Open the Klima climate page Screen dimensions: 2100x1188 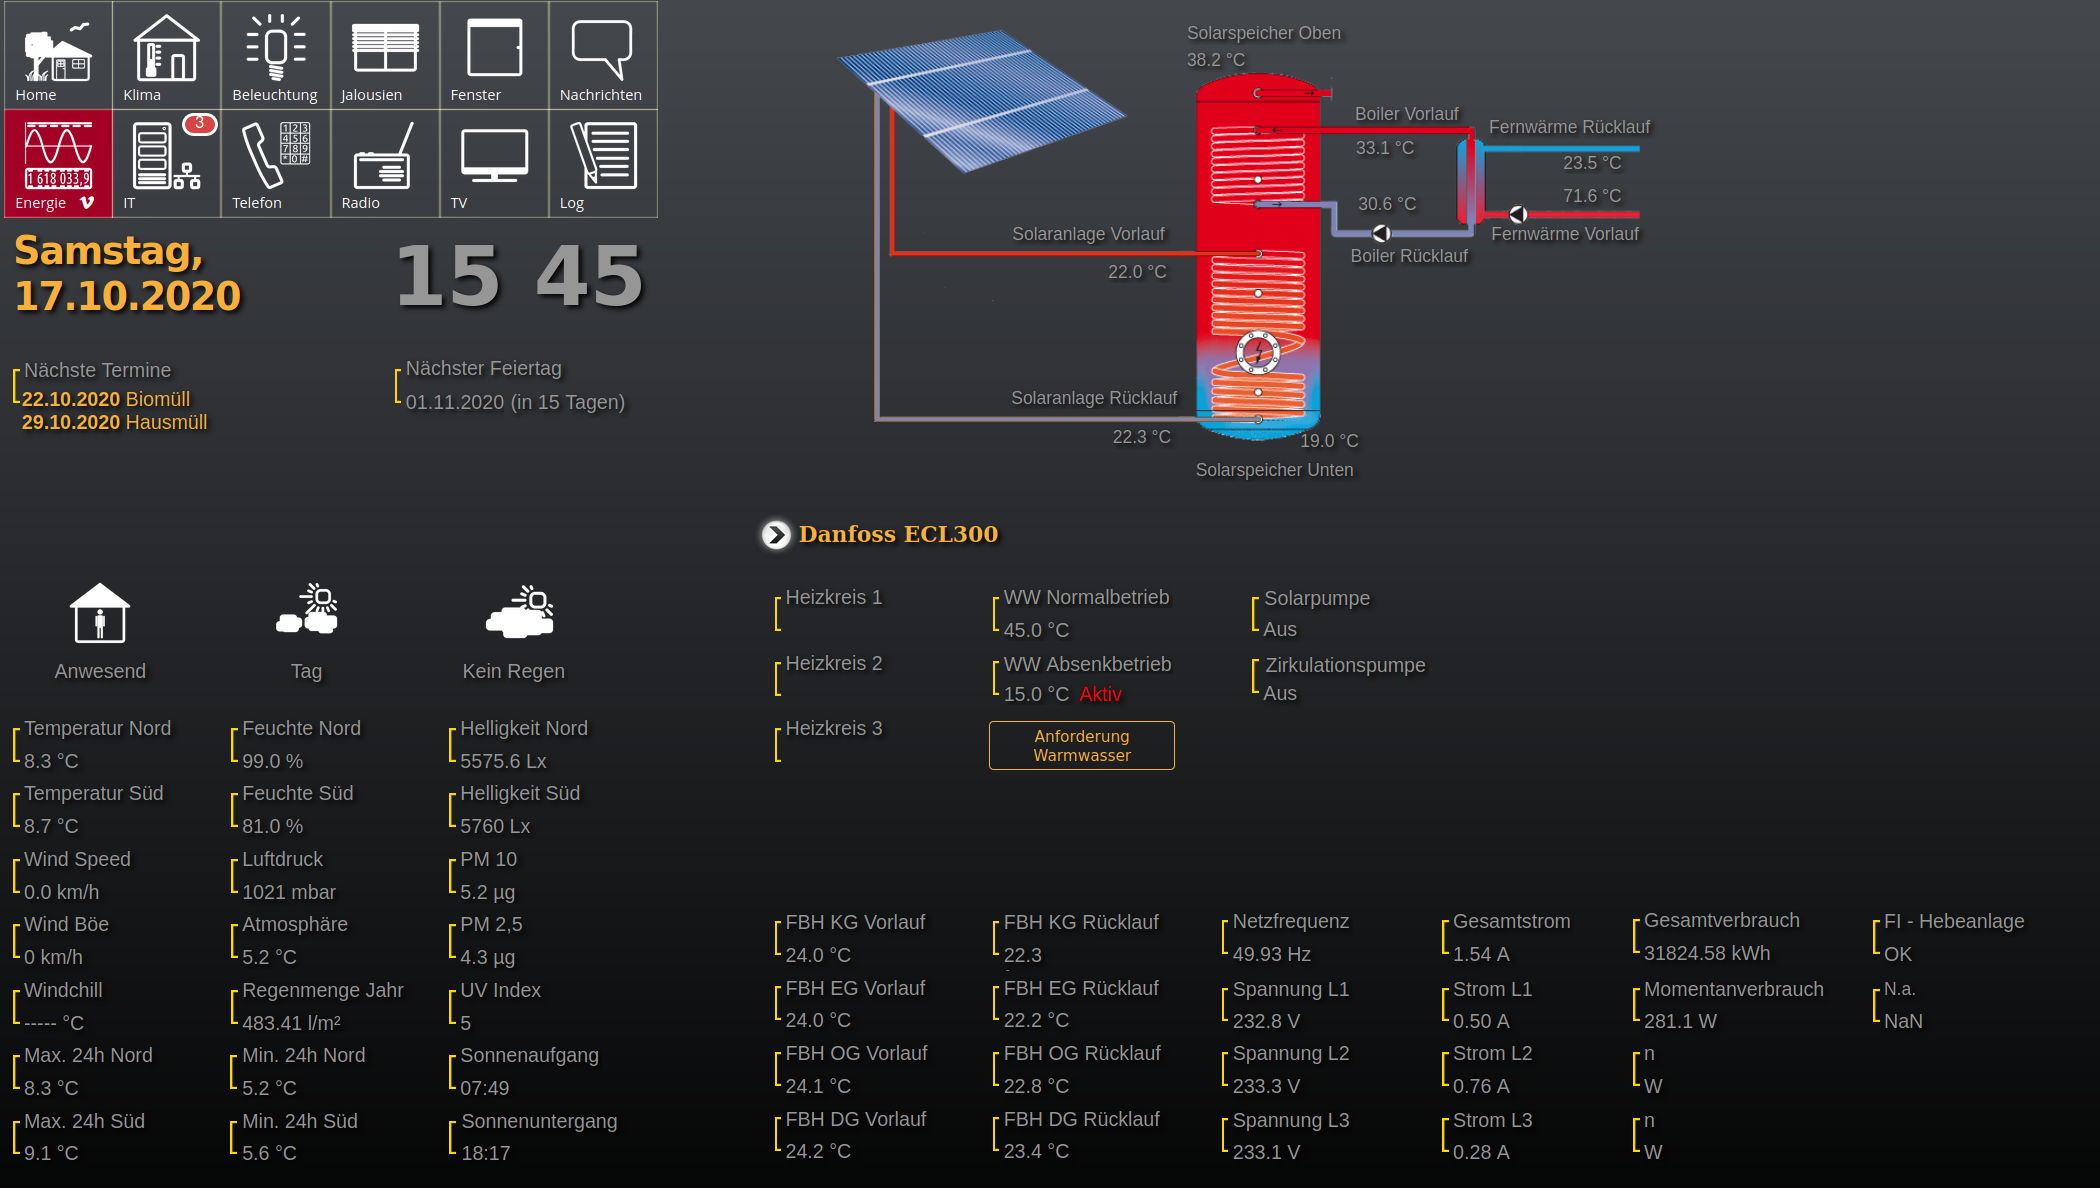pos(166,55)
